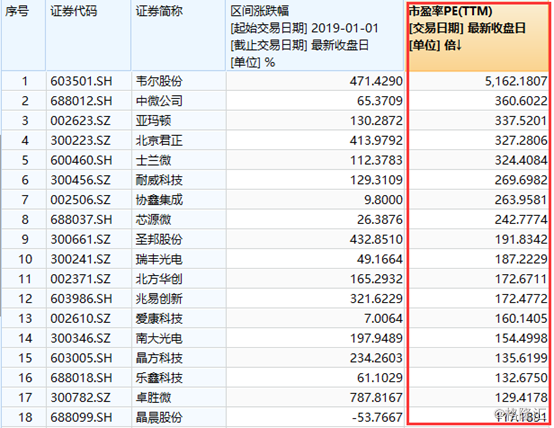Select the change value 321.6229
Image resolution: width=554 pixels, height=428 pixels.
coord(376,299)
